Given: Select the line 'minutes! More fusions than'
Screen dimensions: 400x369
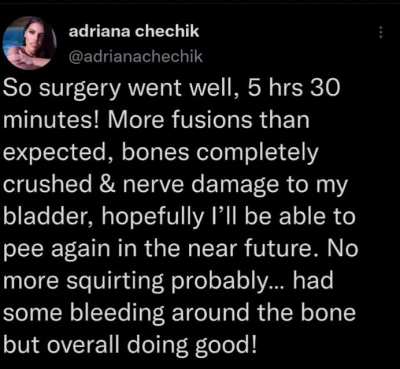Looking at the screenshot, I should click(x=157, y=122).
